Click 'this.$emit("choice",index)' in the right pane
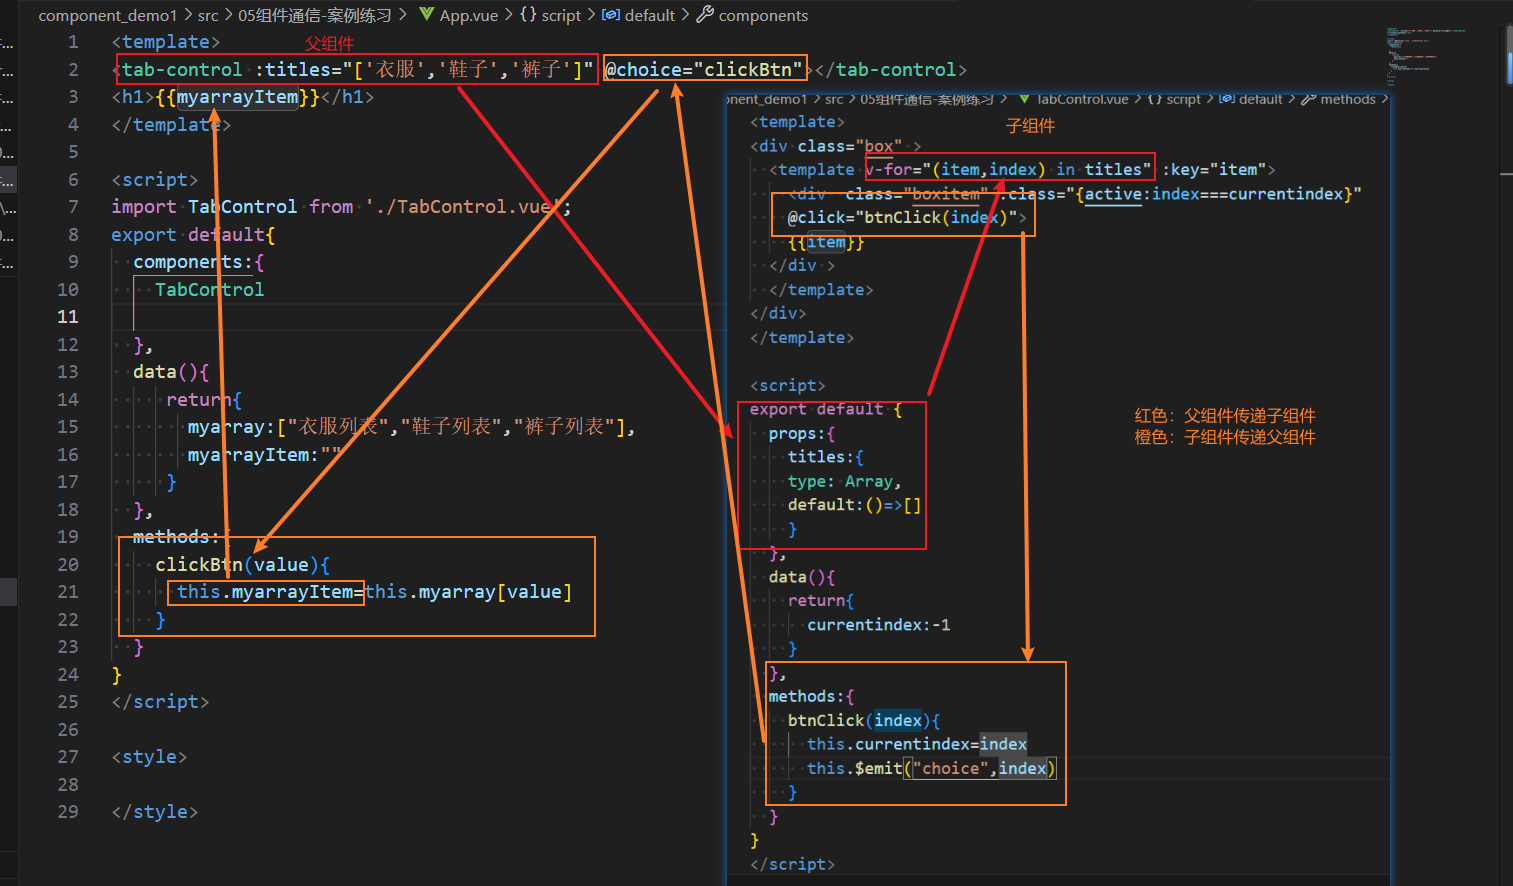 point(931,769)
